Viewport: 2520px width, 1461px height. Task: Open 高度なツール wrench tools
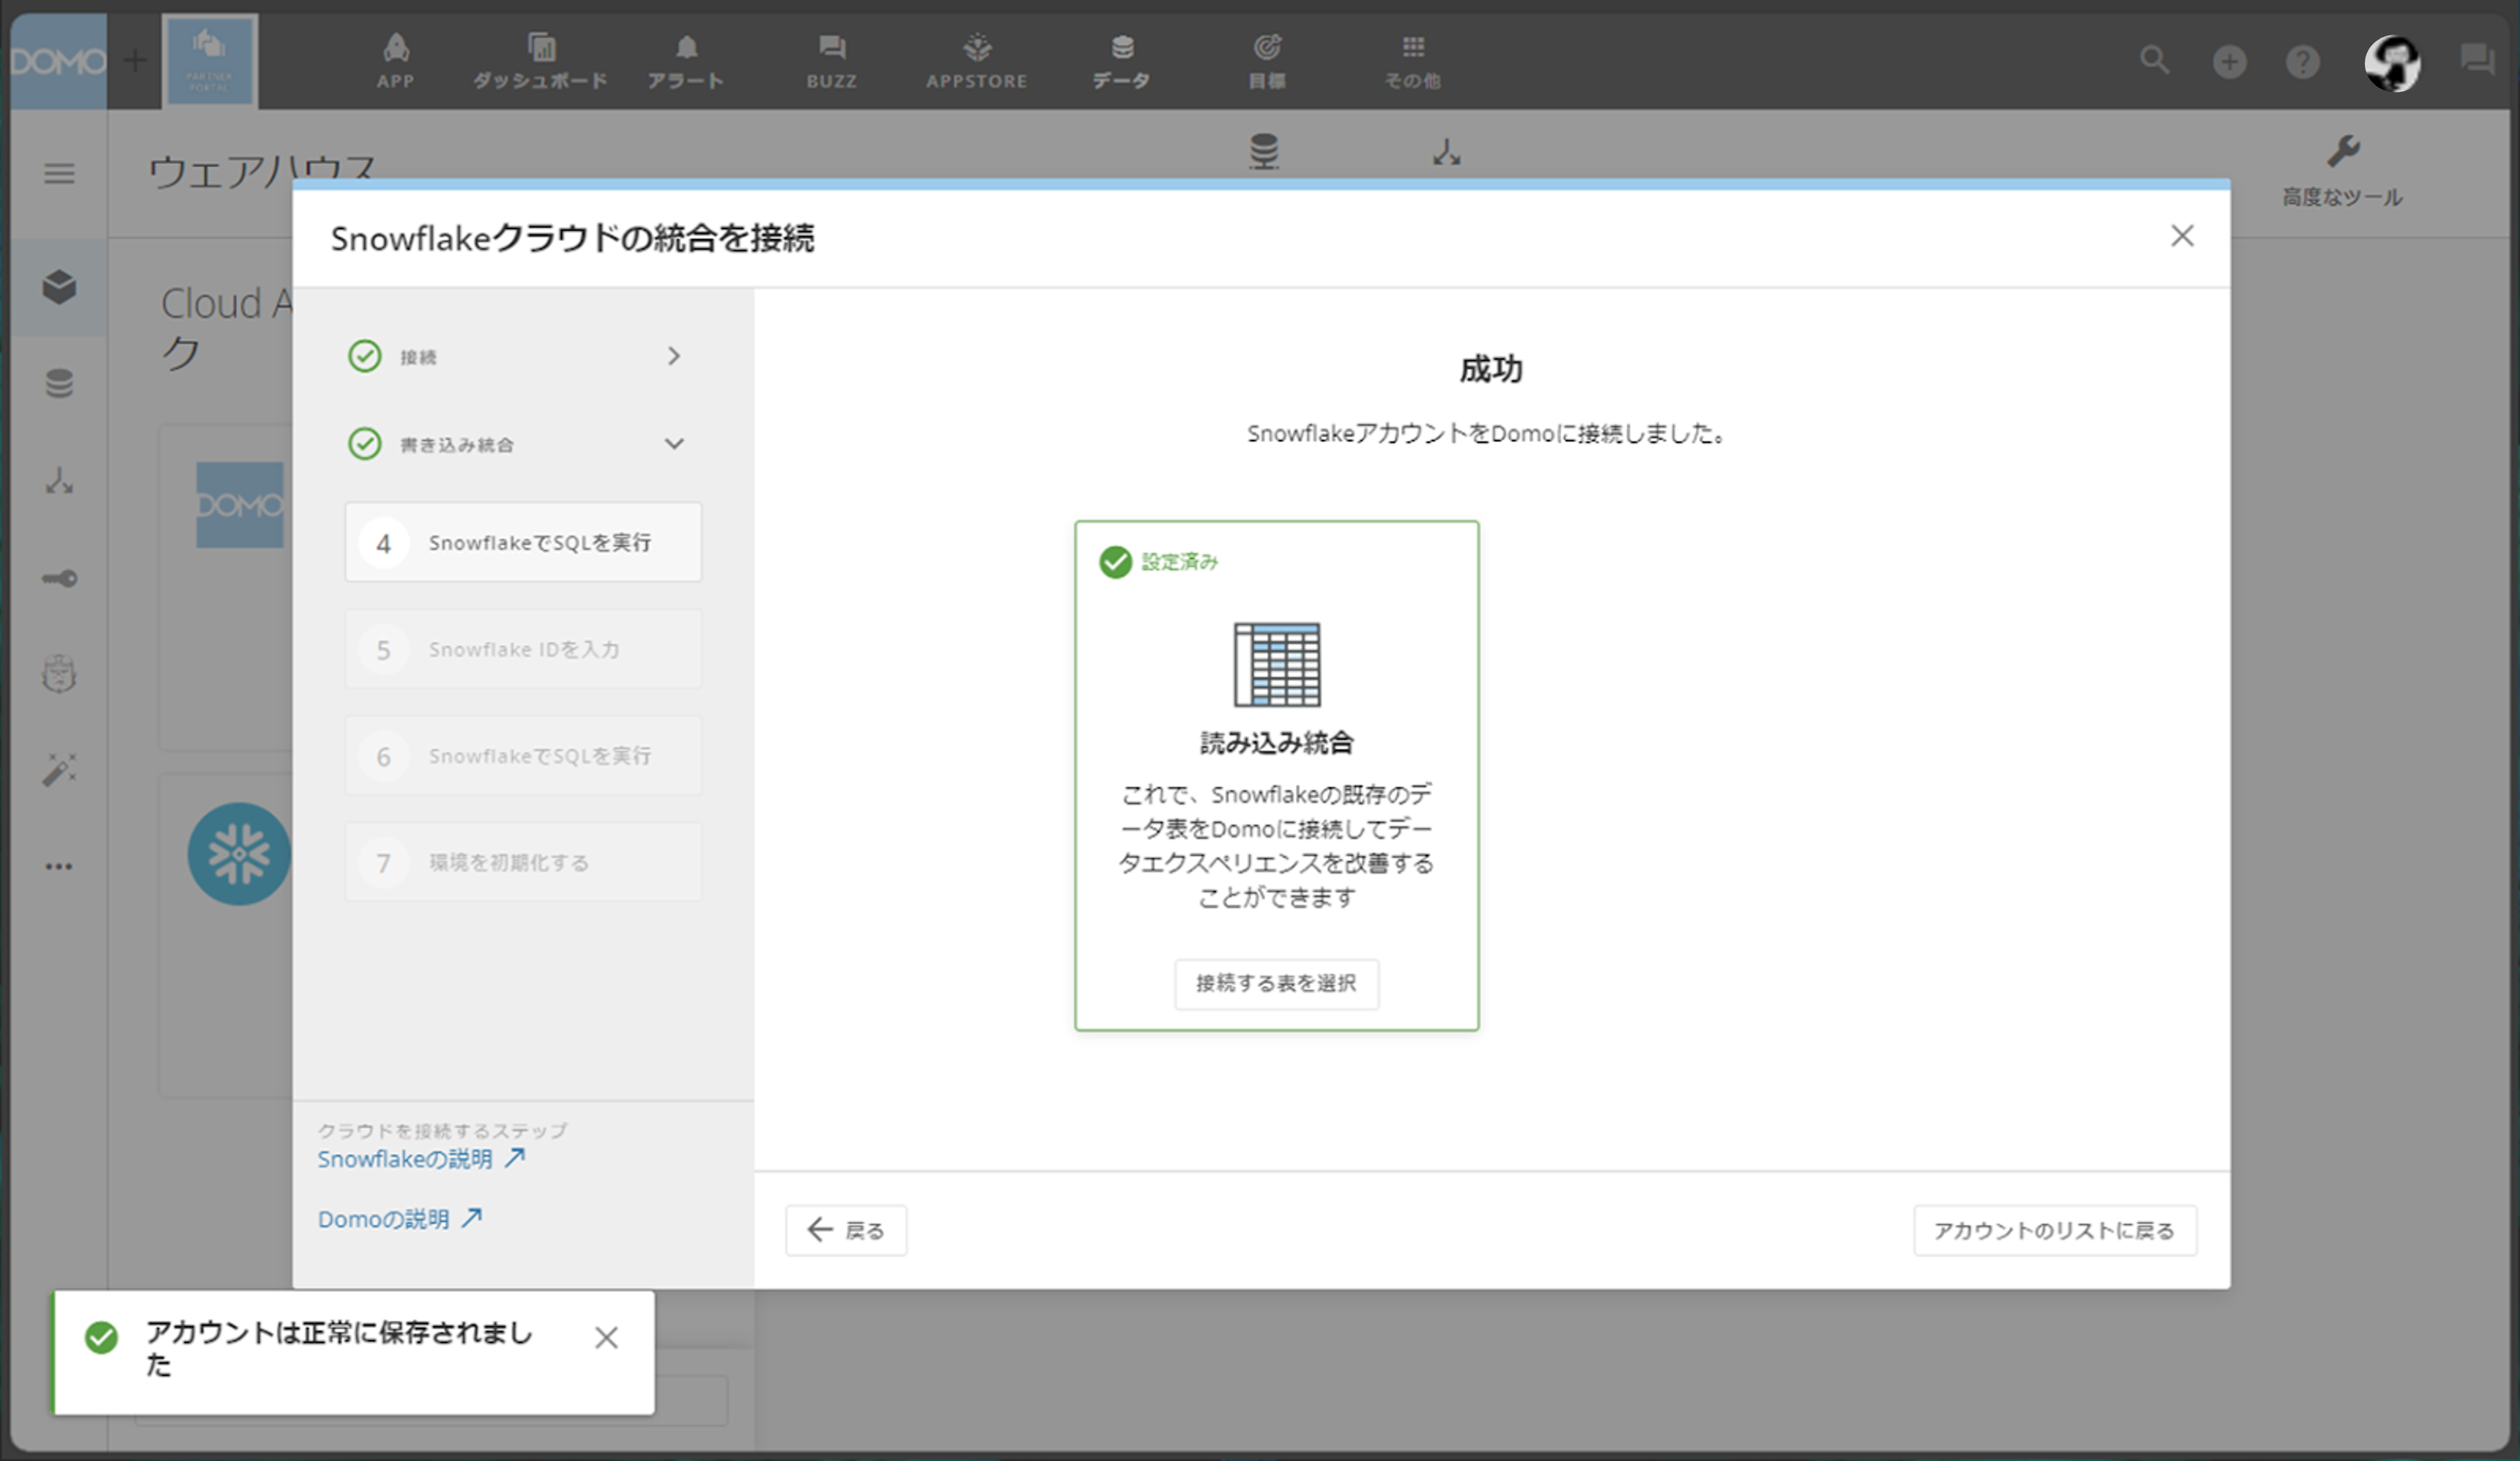pyautogui.click(x=2342, y=171)
